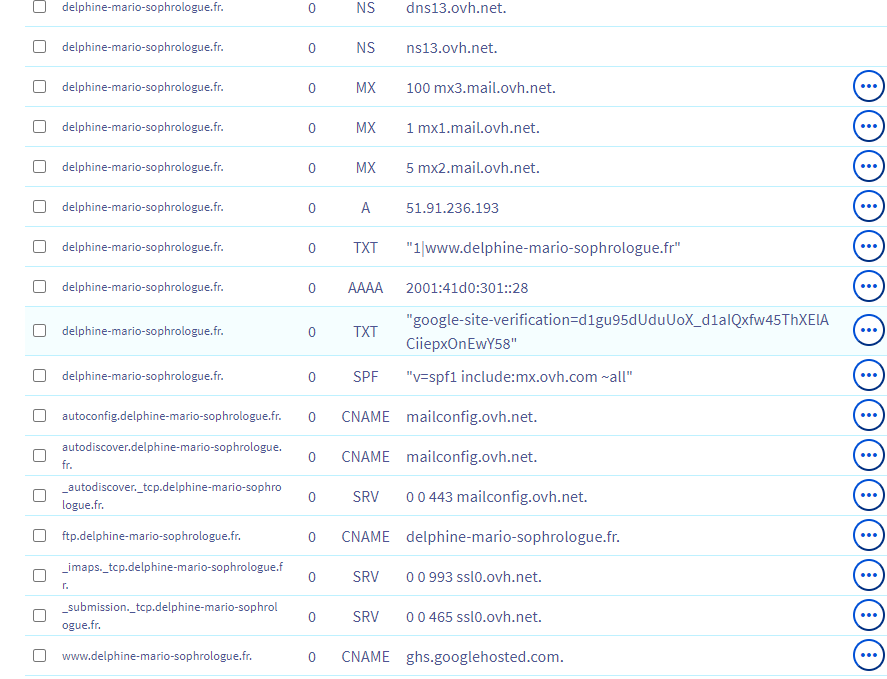Open actions menu for SPF v=spf1 record
Image resolution: width=887 pixels, height=679 pixels.
(868, 376)
